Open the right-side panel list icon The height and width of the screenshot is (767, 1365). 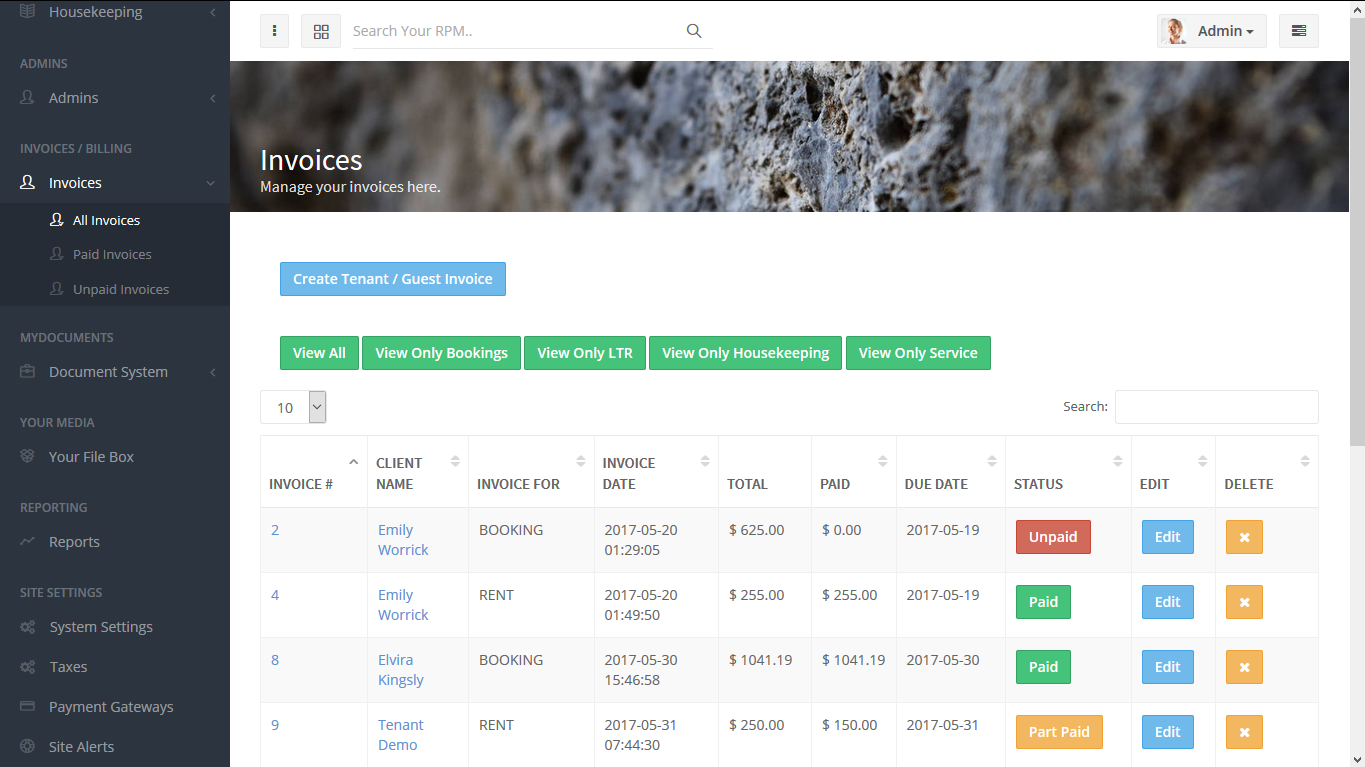1299,31
